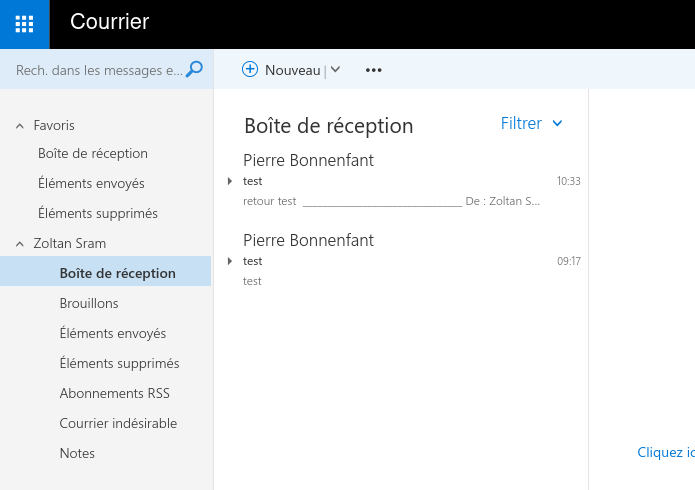Open Éléments envoyés under Favoris
The image size is (695, 490).
pyautogui.click(x=91, y=183)
